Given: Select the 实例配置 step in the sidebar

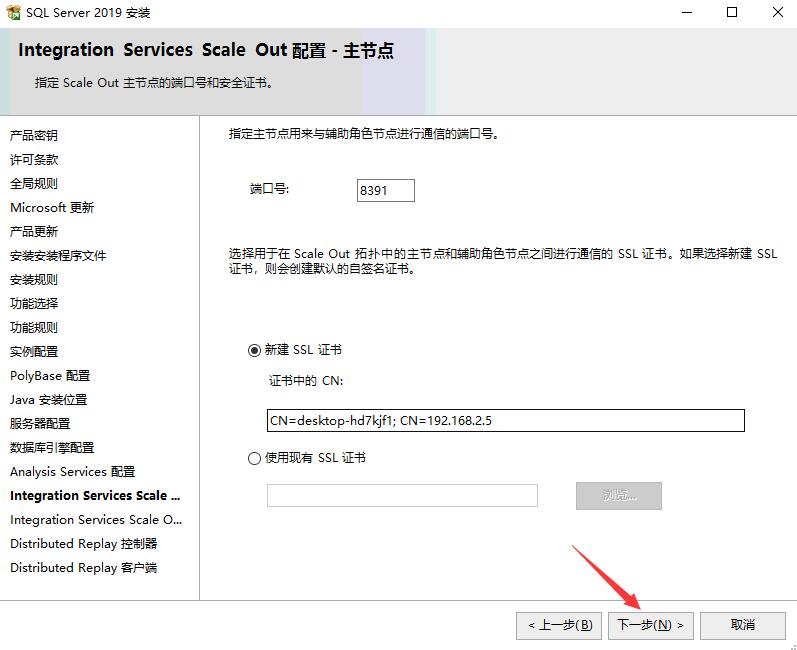Looking at the screenshot, I should click(34, 352).
